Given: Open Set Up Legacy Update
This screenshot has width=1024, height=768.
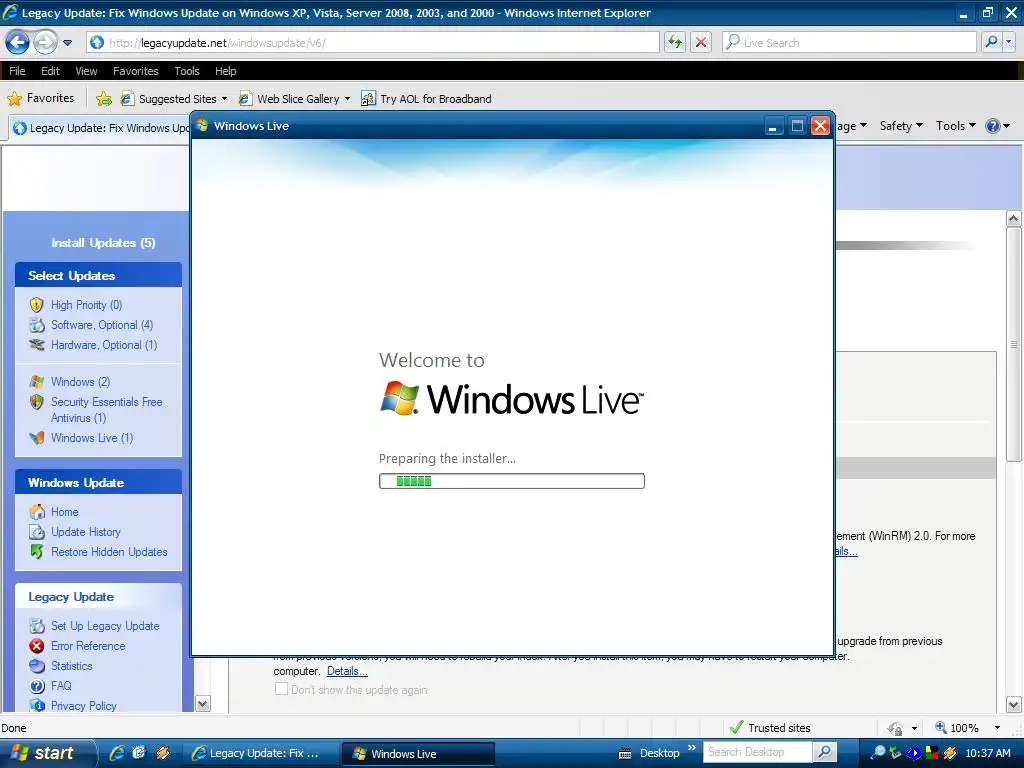Looking at the screenshot, I should click(105, 626).
